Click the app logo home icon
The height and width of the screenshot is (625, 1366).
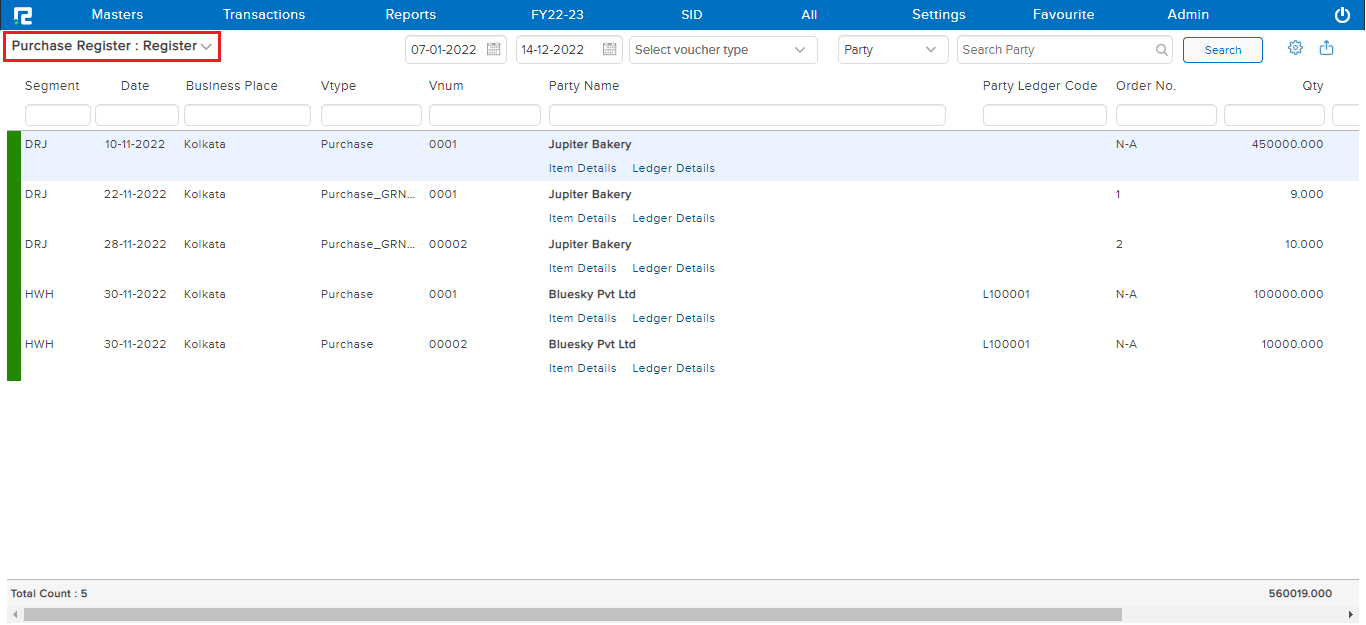pos(22,15)
